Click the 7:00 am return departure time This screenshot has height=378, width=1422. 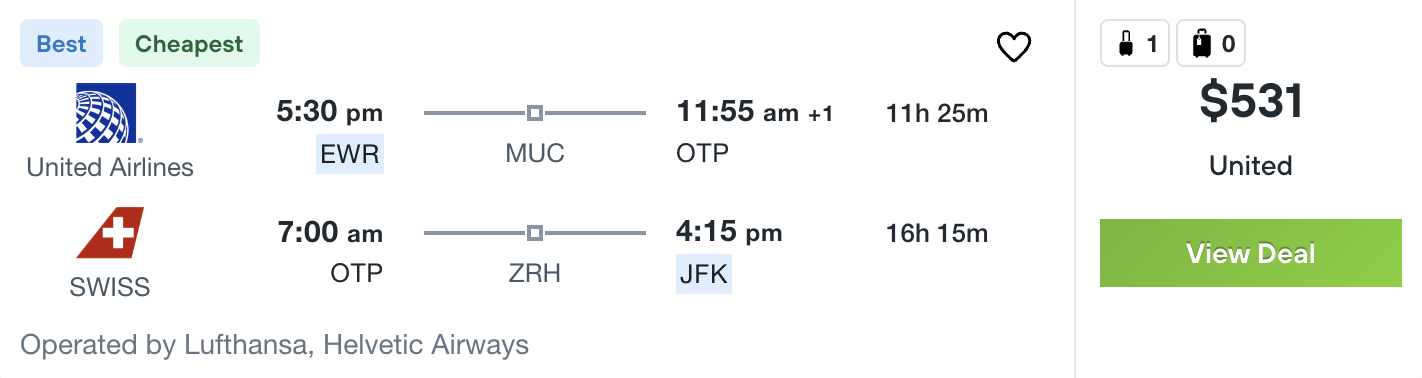tap(330, 232)
